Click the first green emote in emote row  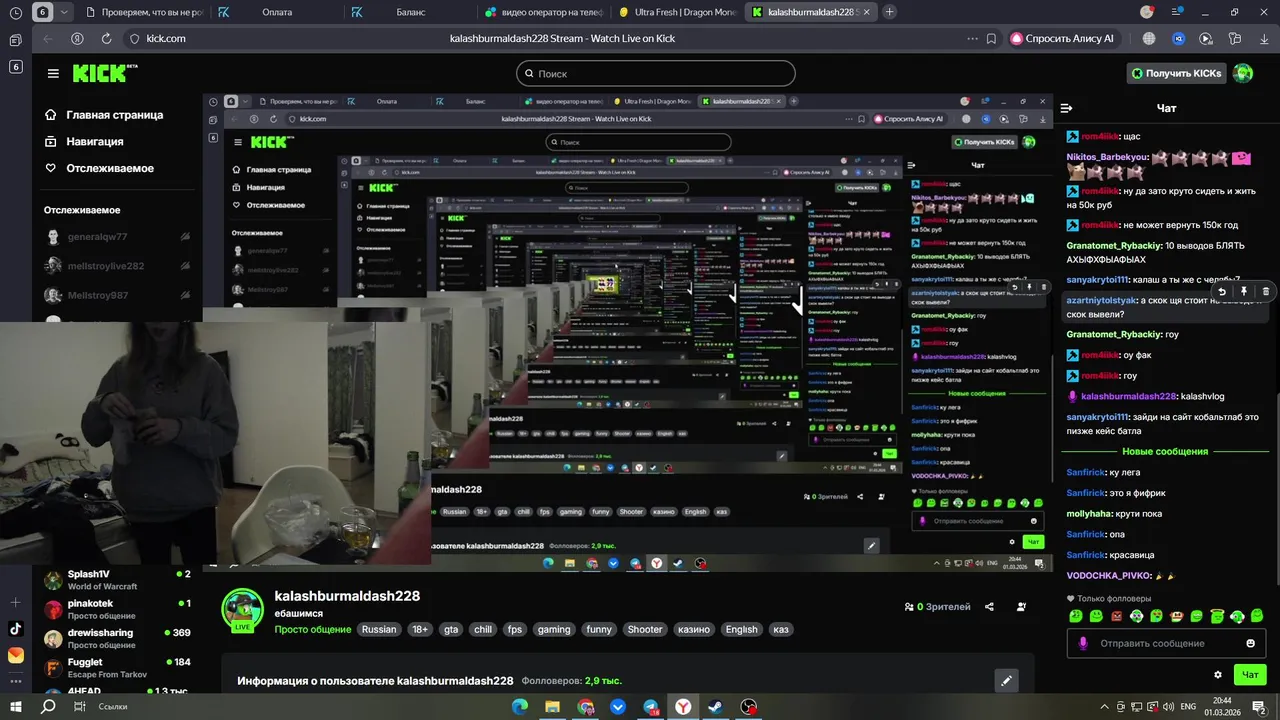1076,616
